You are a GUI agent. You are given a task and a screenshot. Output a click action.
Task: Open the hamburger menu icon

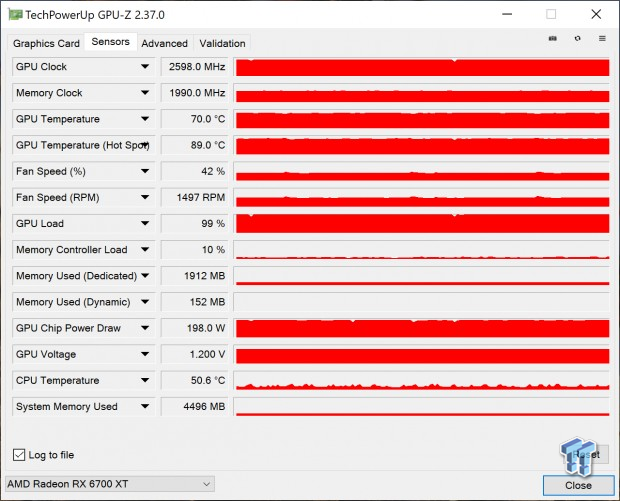tap(602, 38)
